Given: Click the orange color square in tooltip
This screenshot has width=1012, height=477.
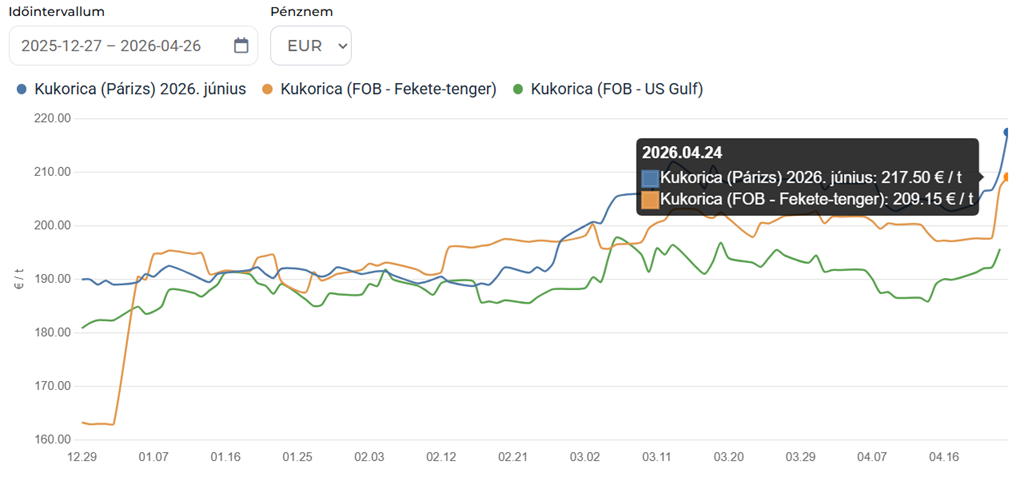Looking at the screenshot, I should tap(651, 199).
